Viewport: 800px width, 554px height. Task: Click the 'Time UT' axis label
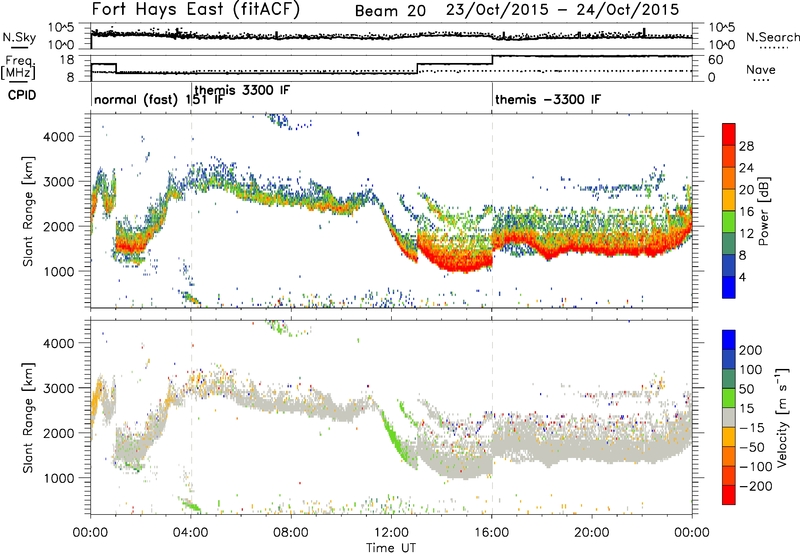click(391, 548)
